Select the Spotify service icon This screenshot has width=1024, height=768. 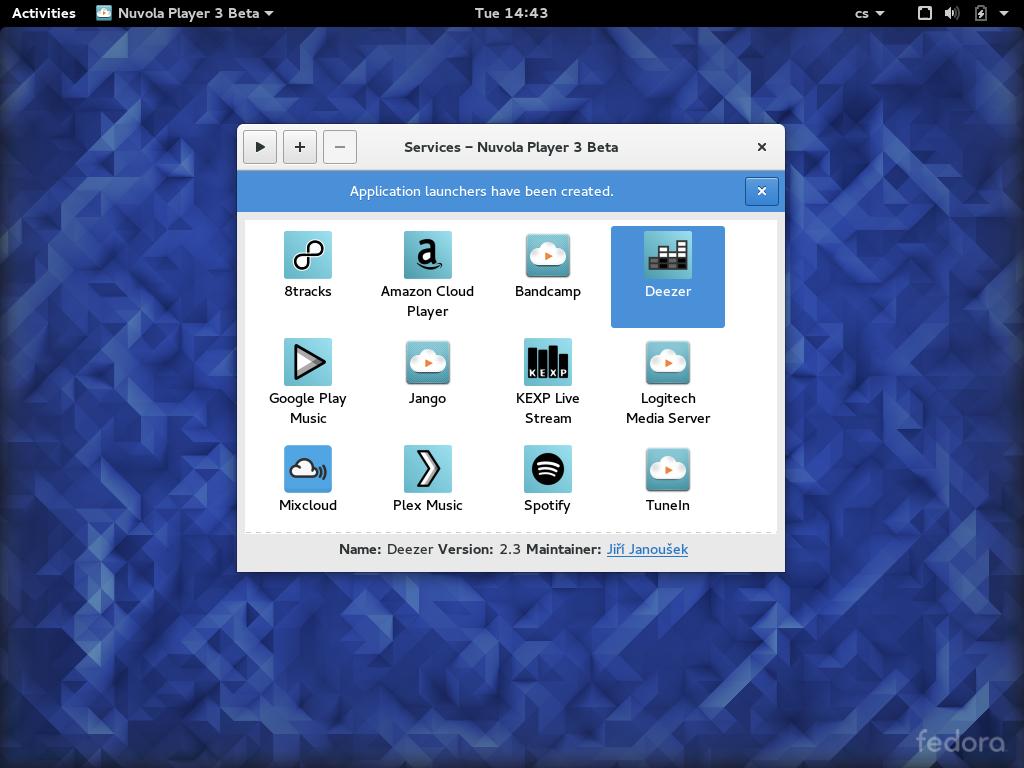548,469
